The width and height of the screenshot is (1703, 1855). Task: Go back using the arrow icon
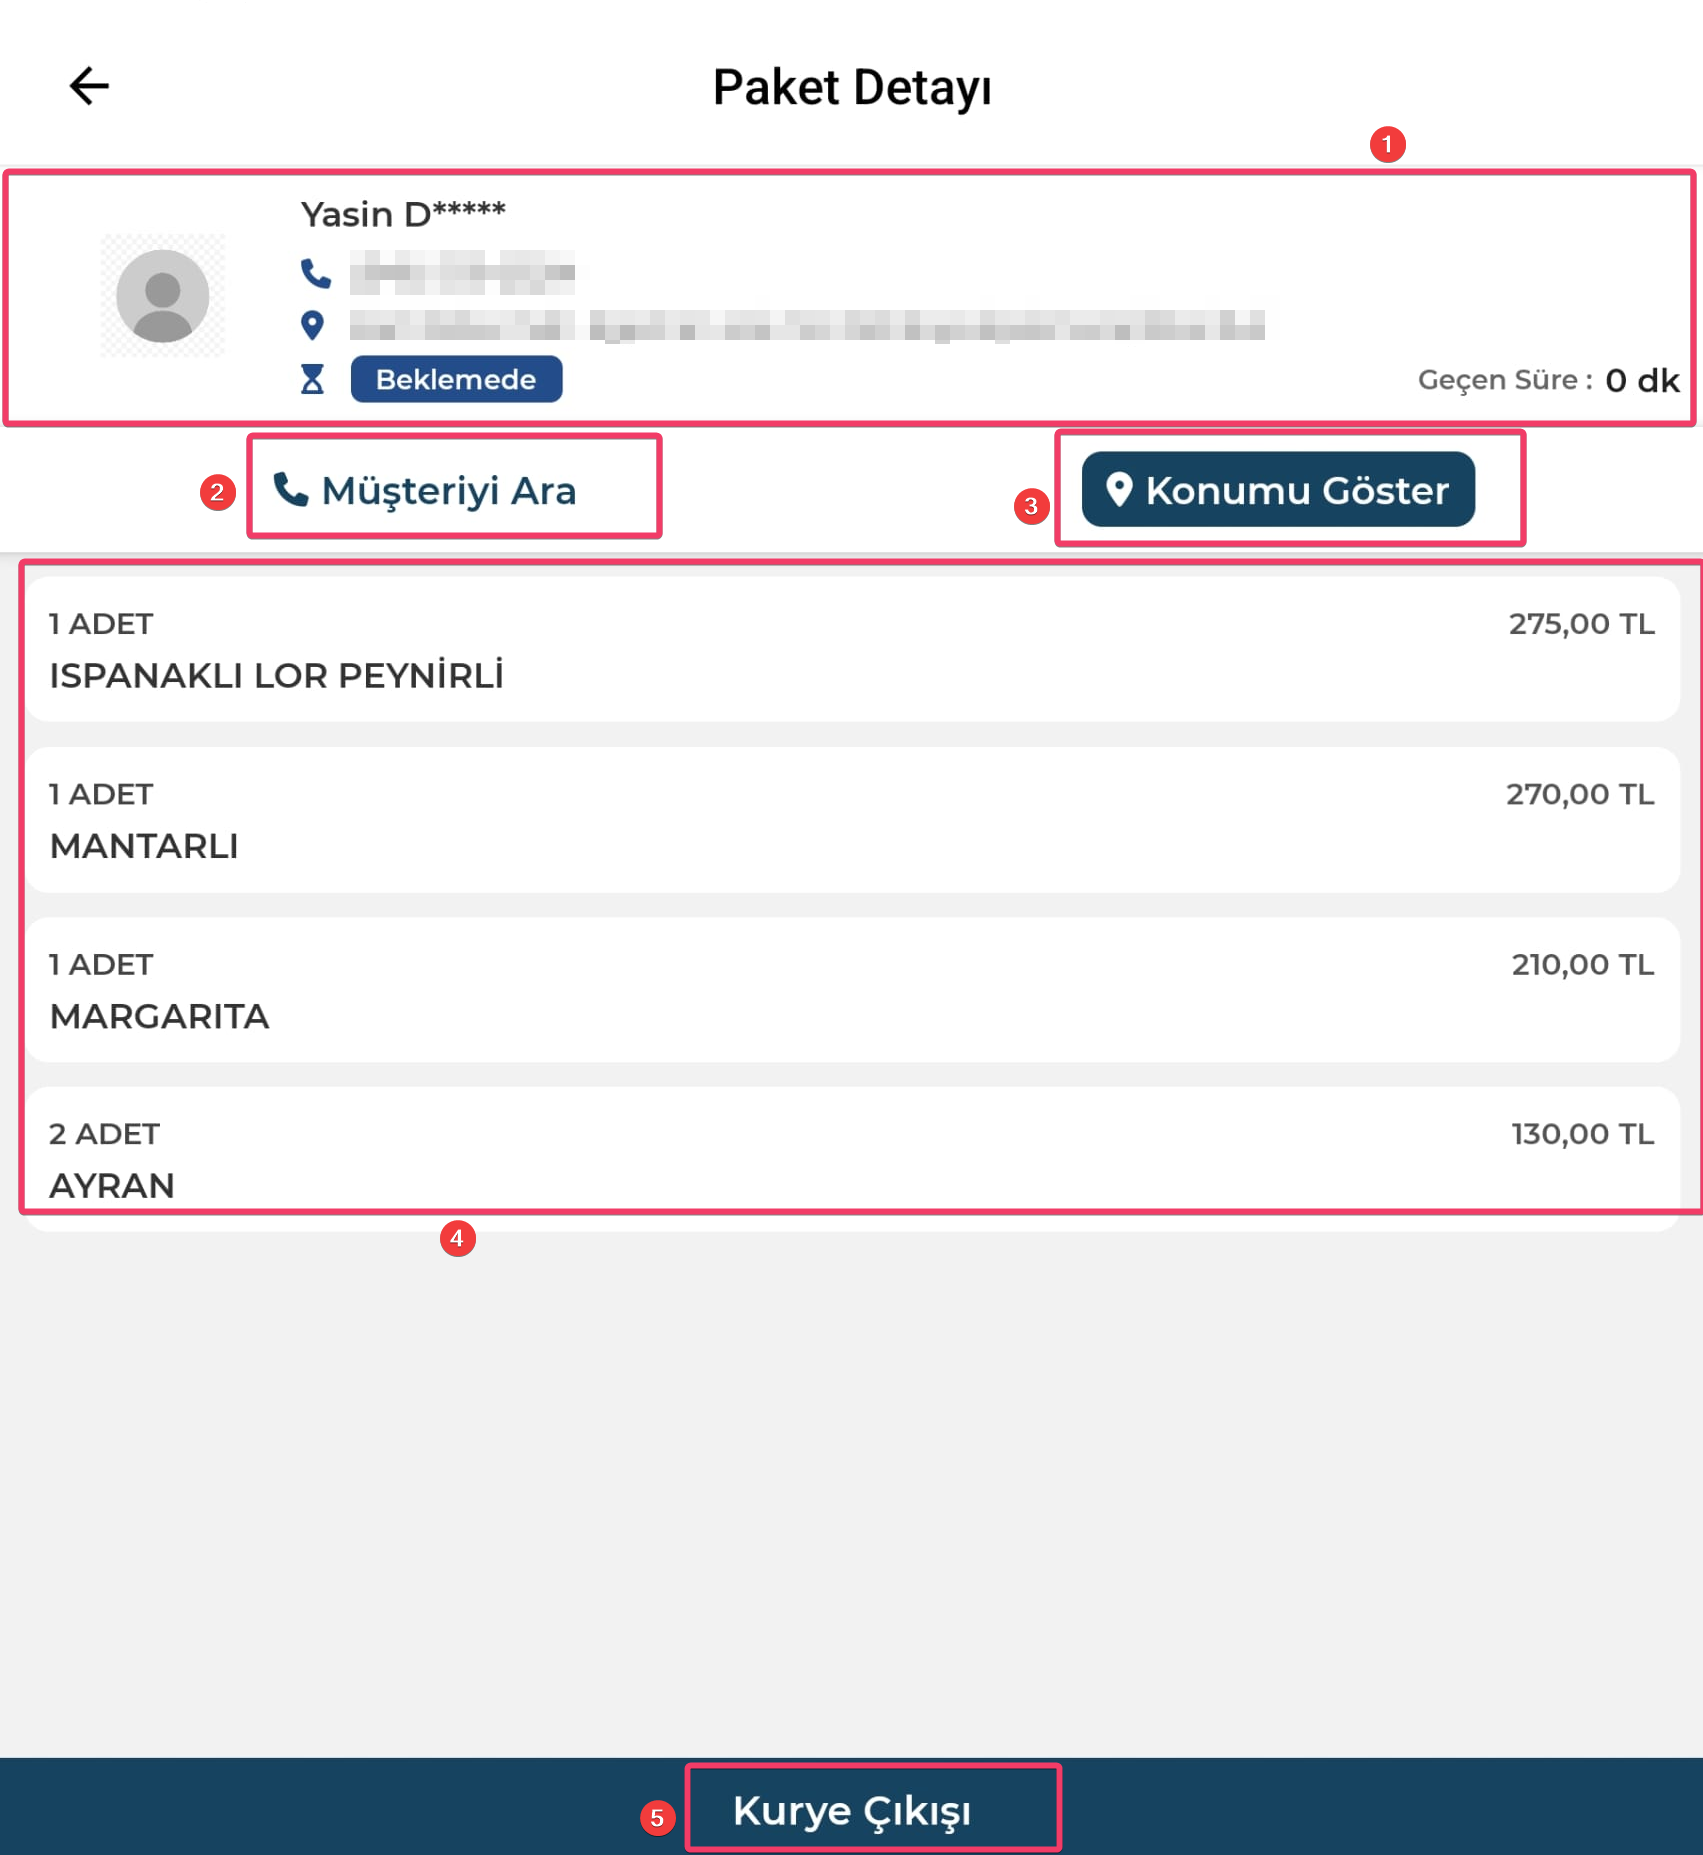pyautogui.click(x=89, y=86)
